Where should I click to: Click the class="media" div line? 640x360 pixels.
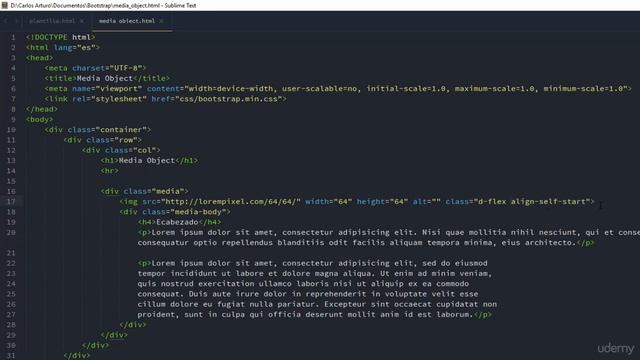click(x=144, y=191)
